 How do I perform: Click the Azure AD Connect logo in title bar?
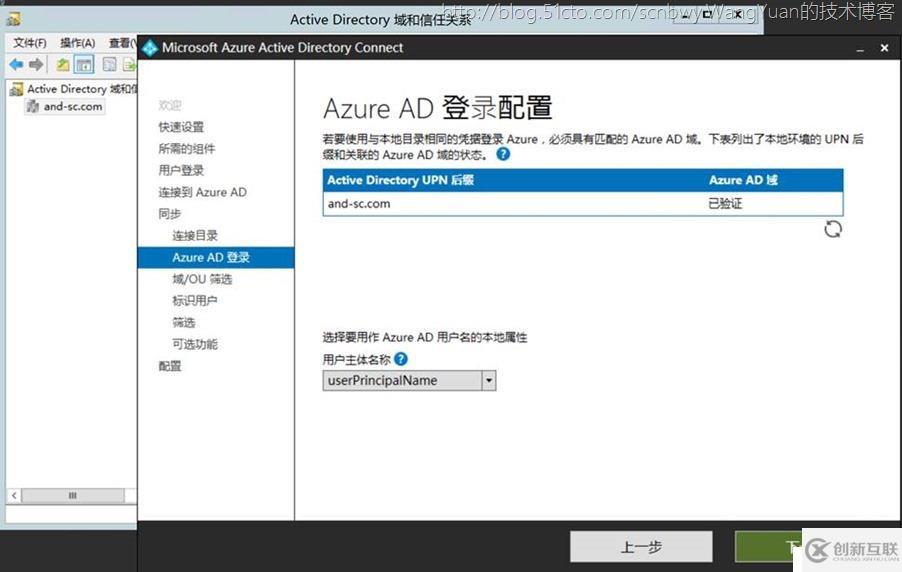(x=150, y=47)
